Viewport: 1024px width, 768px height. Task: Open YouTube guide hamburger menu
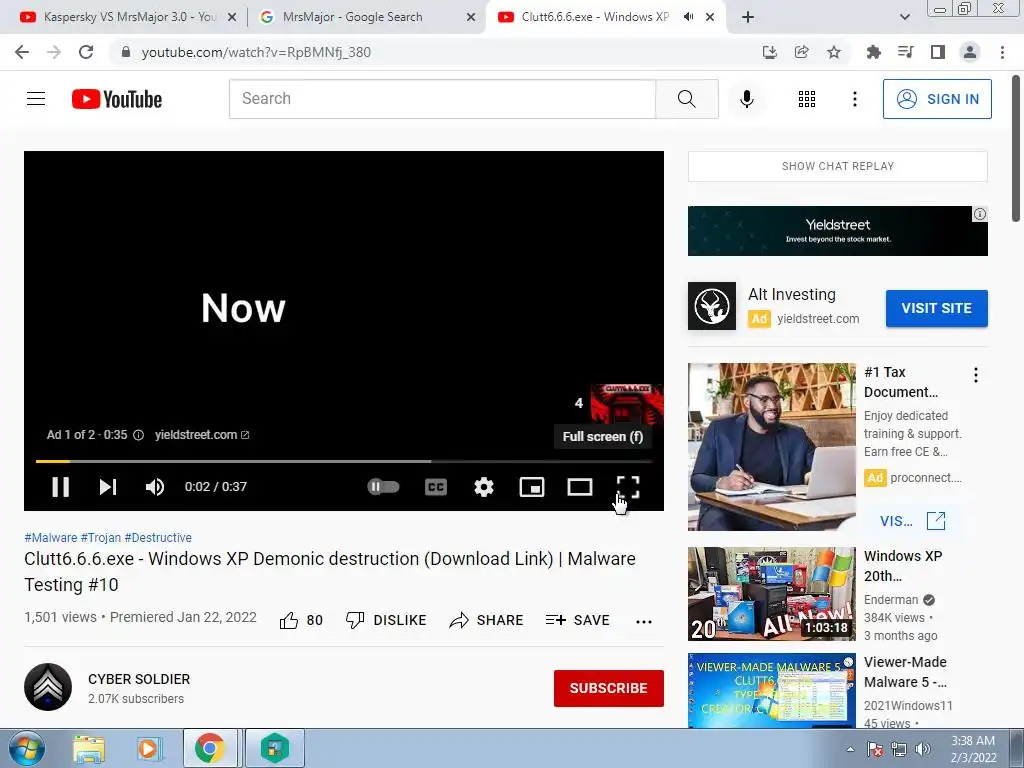point(36,99)
